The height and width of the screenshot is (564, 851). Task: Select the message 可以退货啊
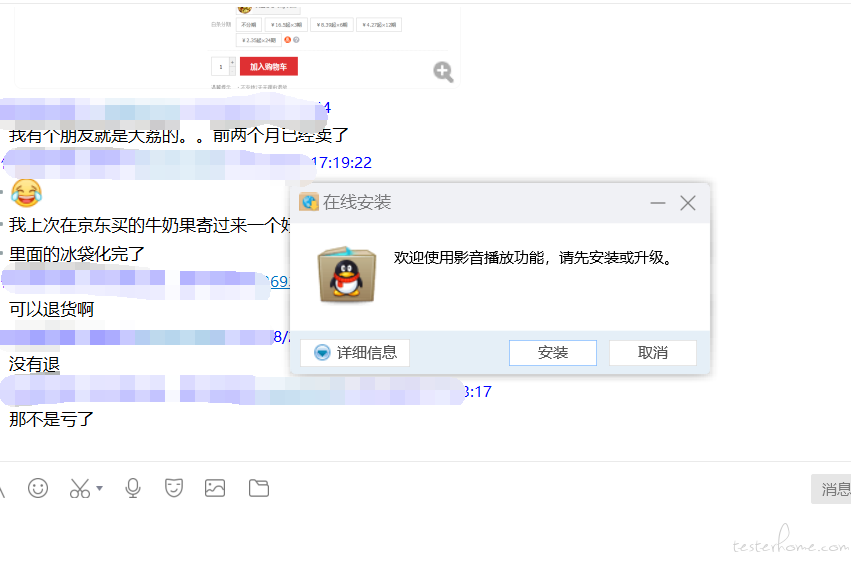pyautogui.click(x=52, y=309)
